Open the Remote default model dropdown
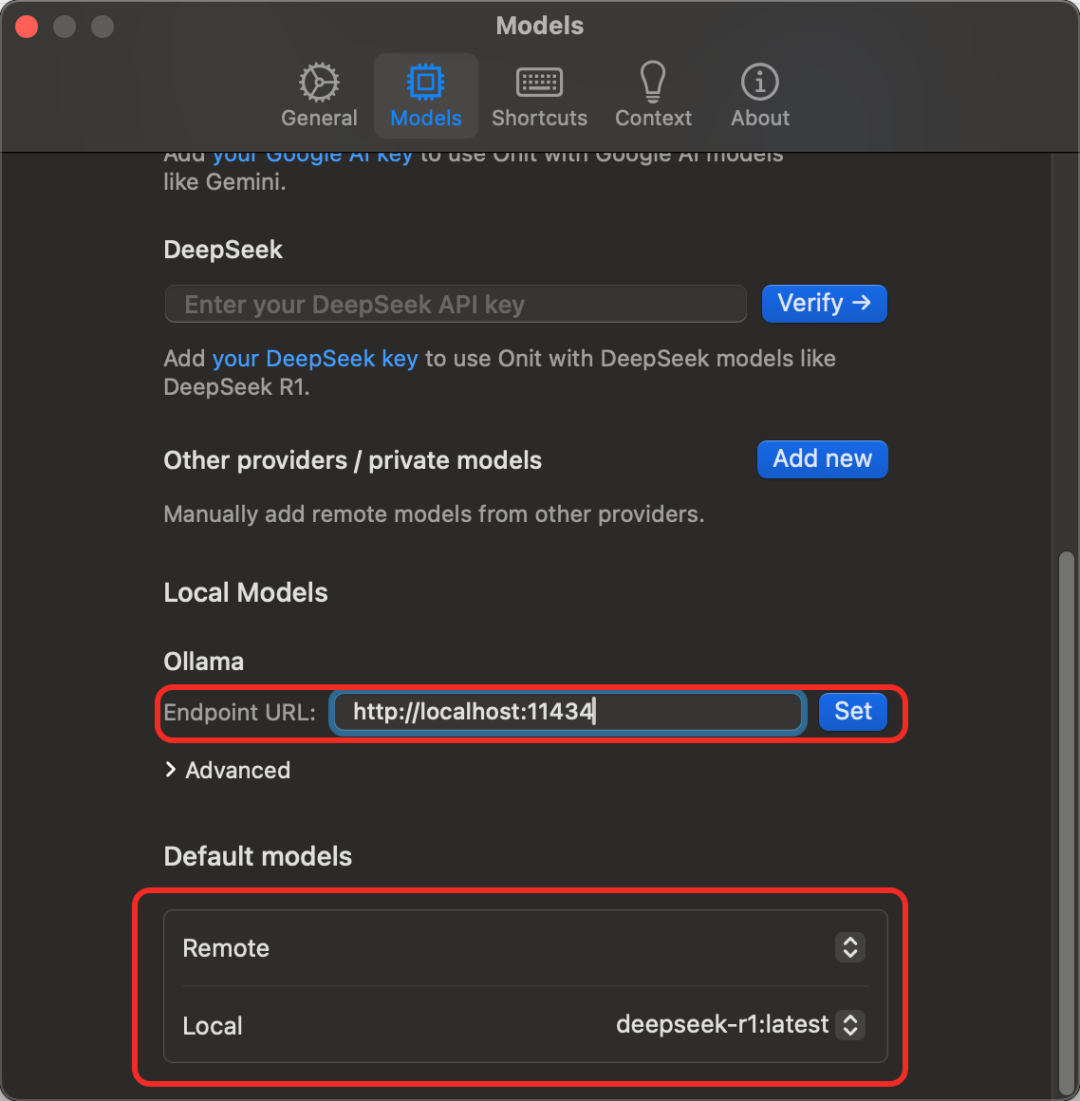 pos(850,947)
